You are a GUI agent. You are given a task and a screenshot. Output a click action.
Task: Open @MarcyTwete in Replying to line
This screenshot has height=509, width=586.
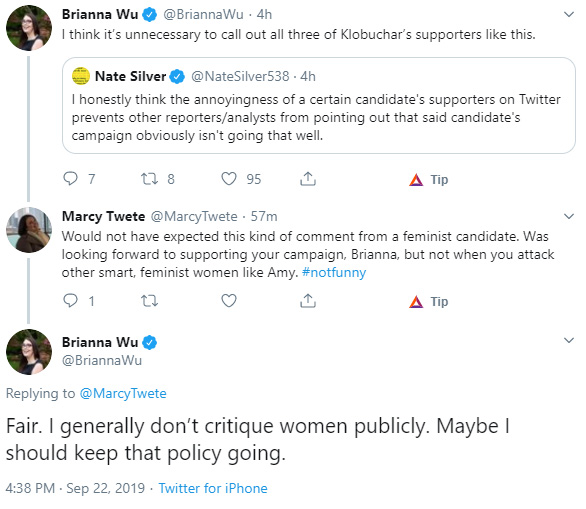click(123, 393)
